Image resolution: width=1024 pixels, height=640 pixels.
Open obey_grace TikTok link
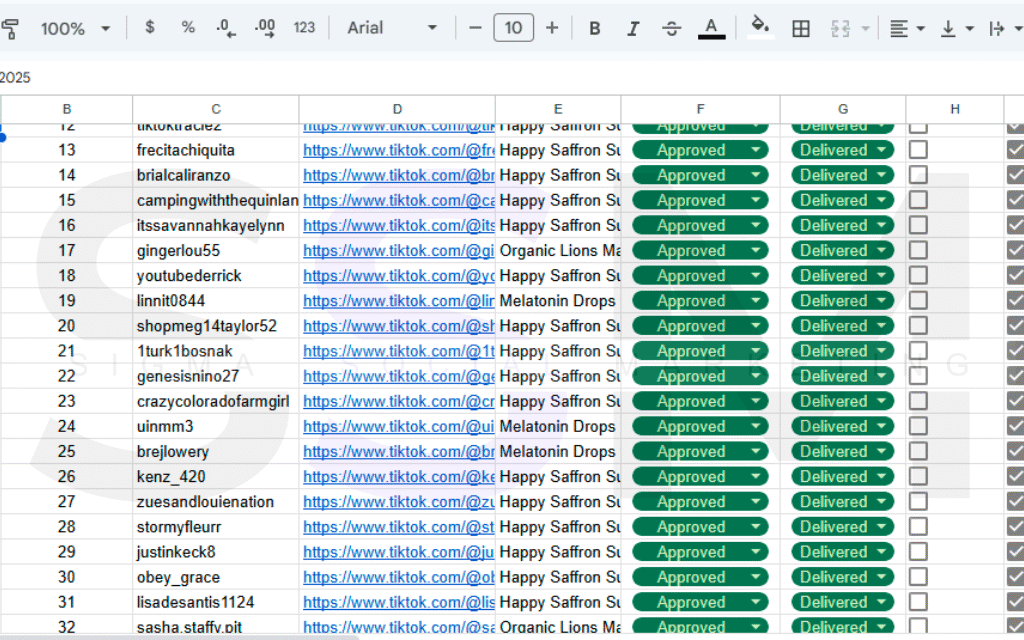click(398, 577)
